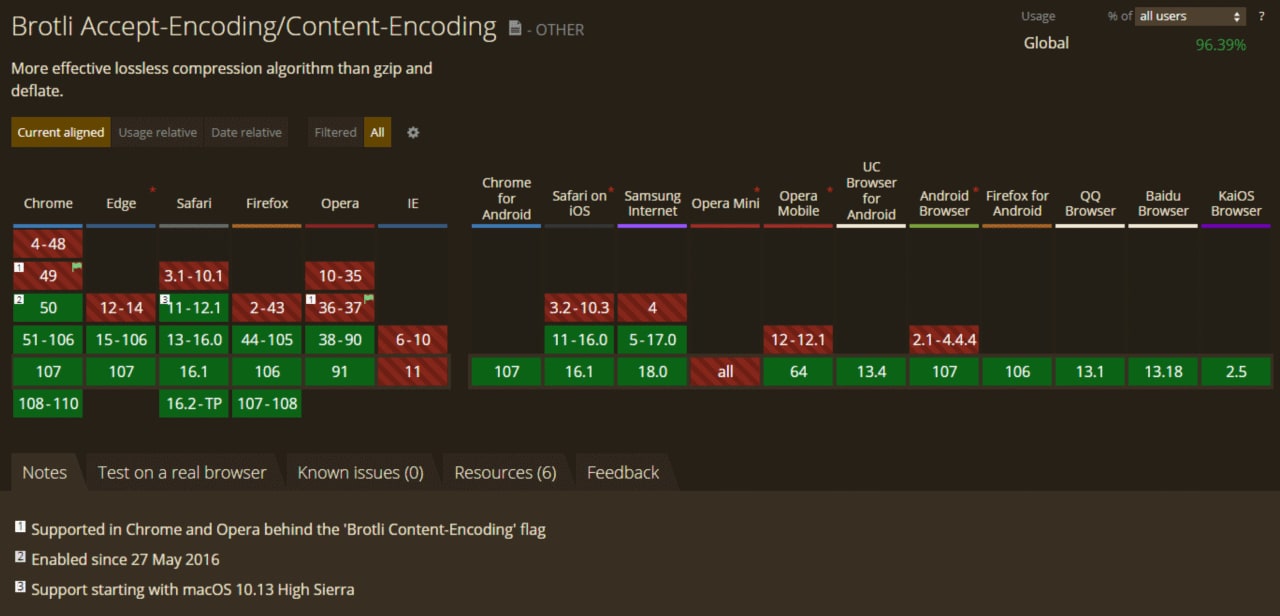Click footnote badge 1 on the Chrome 49 cell
Viewport: 1280px width, 616px height.
(x=18, y=266)
